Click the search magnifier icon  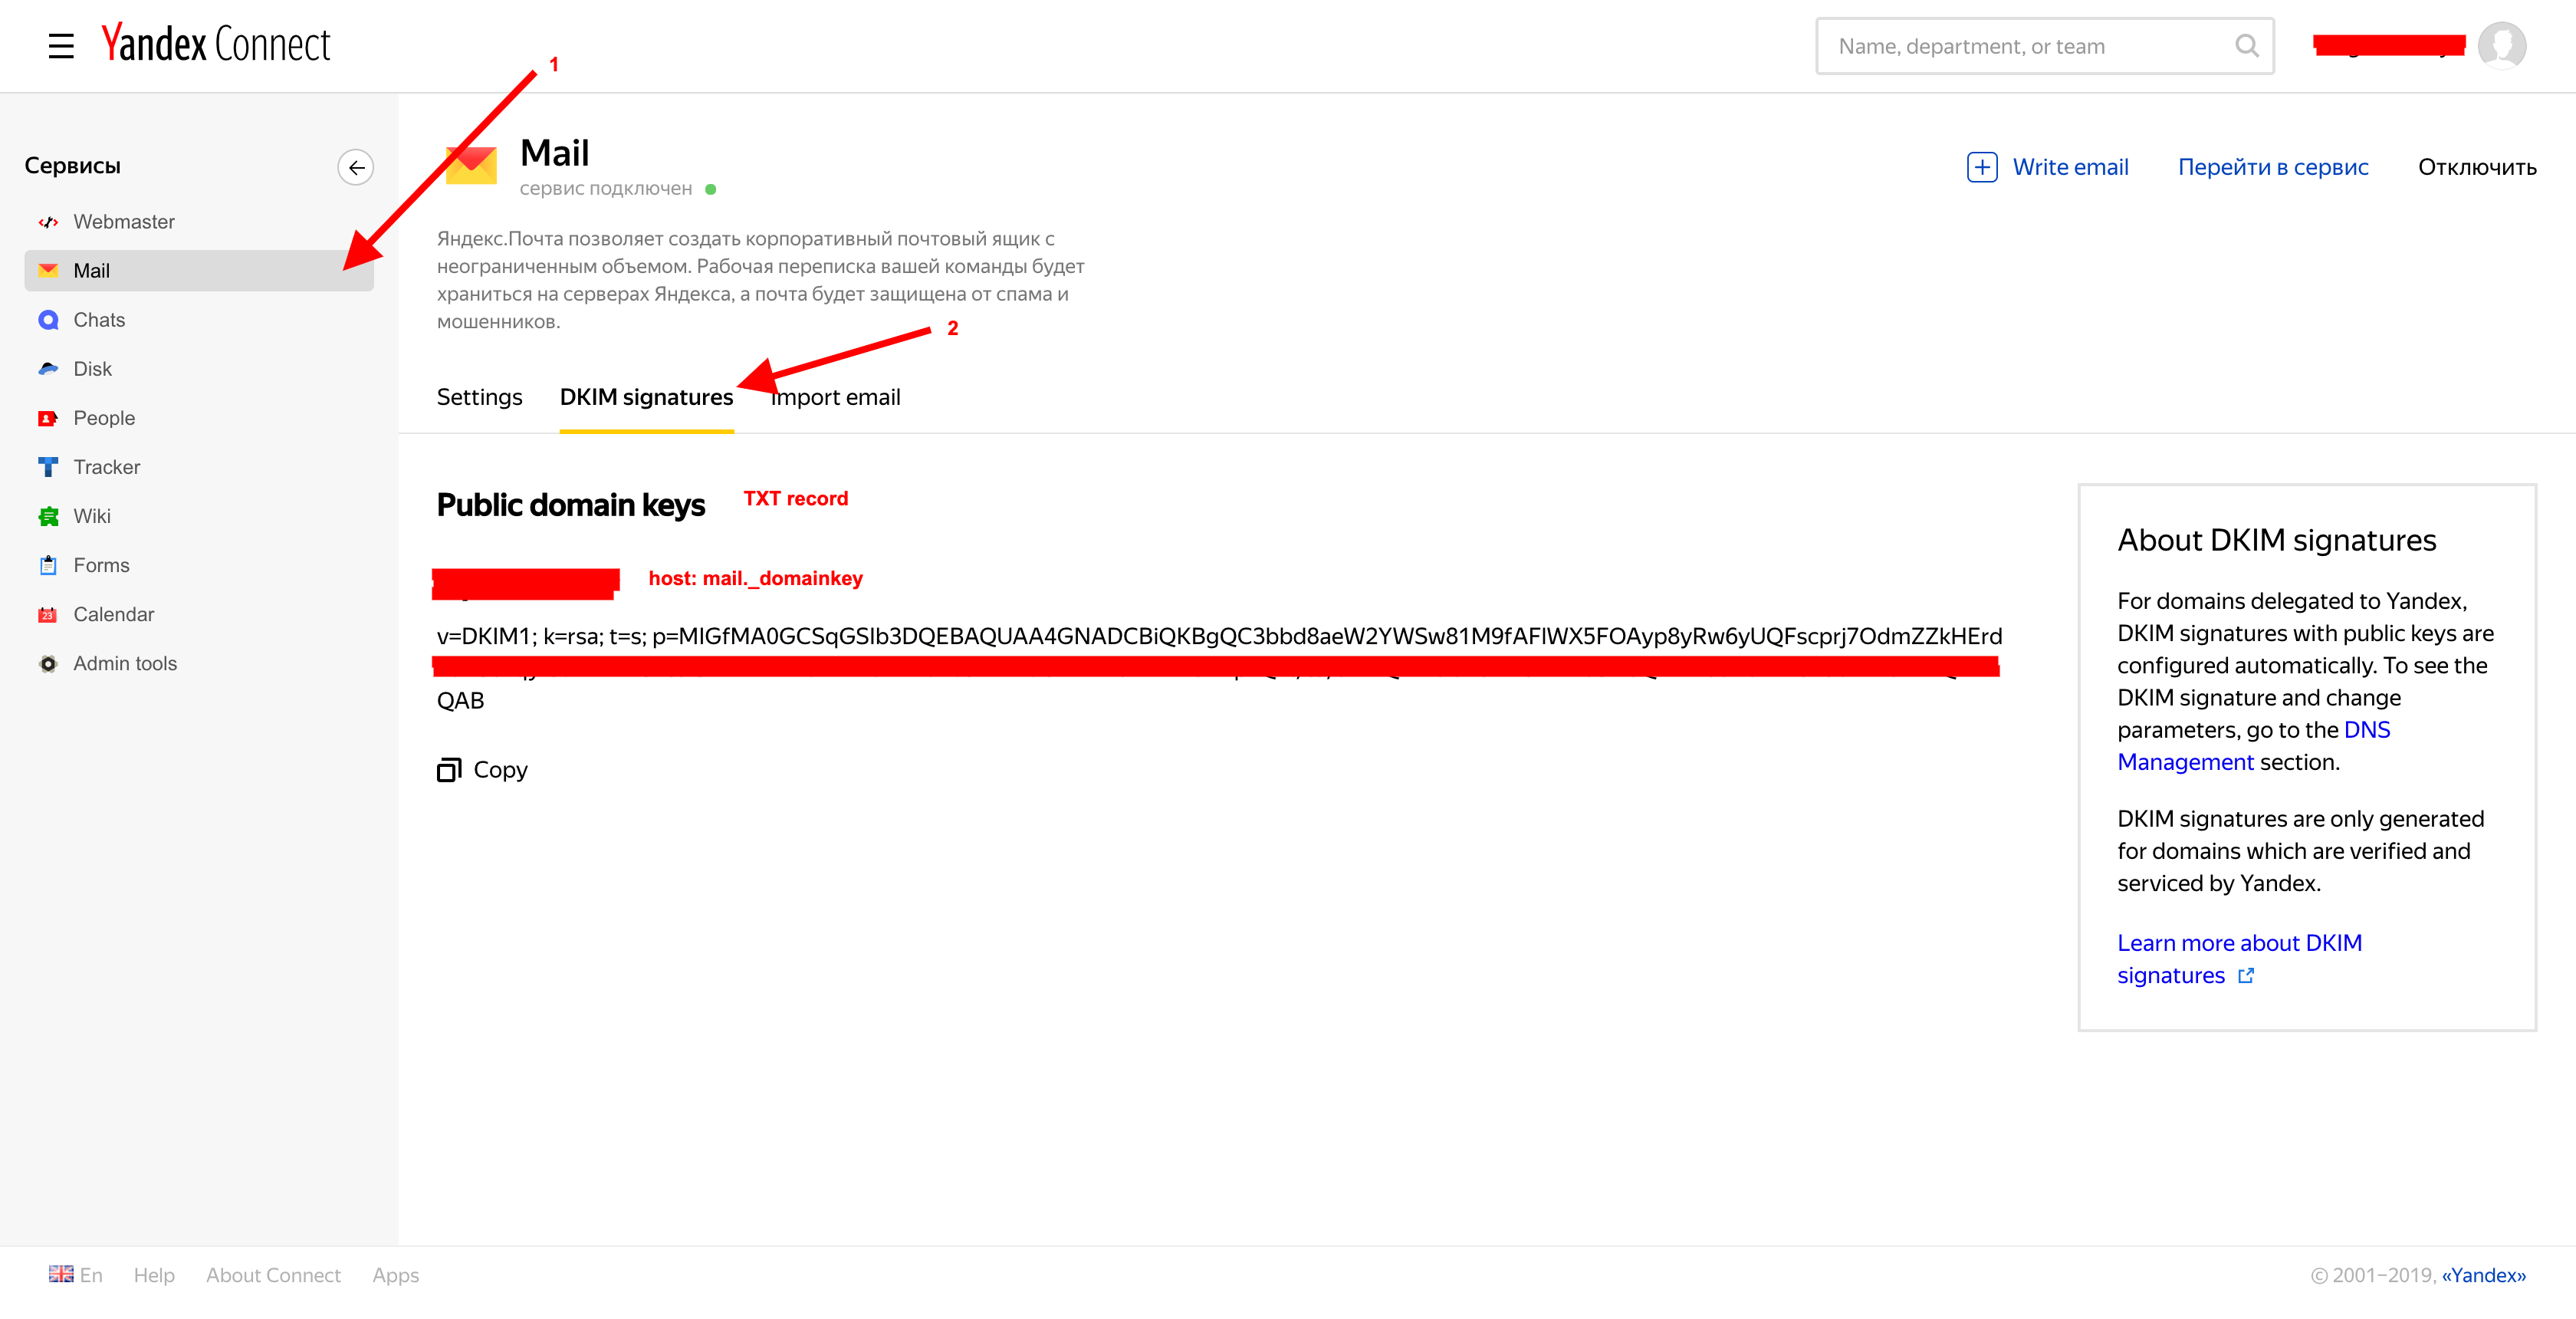(x=2246, y=46)
